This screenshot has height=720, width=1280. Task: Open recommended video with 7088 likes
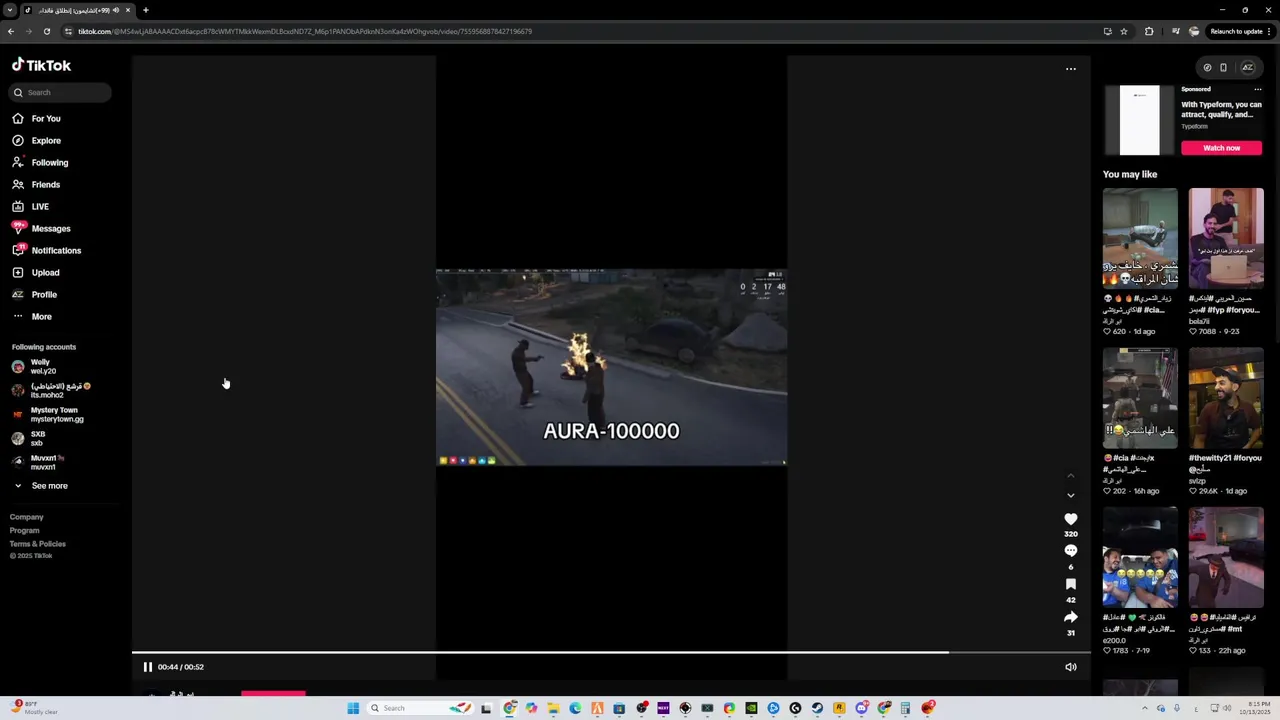[1226, 238]
